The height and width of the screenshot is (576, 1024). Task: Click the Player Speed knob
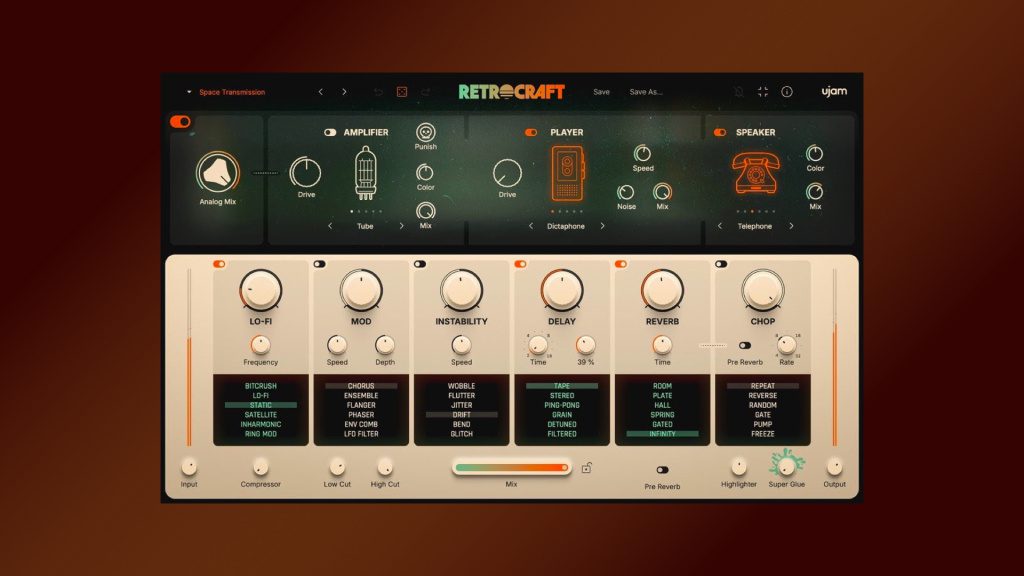(643, 153)
